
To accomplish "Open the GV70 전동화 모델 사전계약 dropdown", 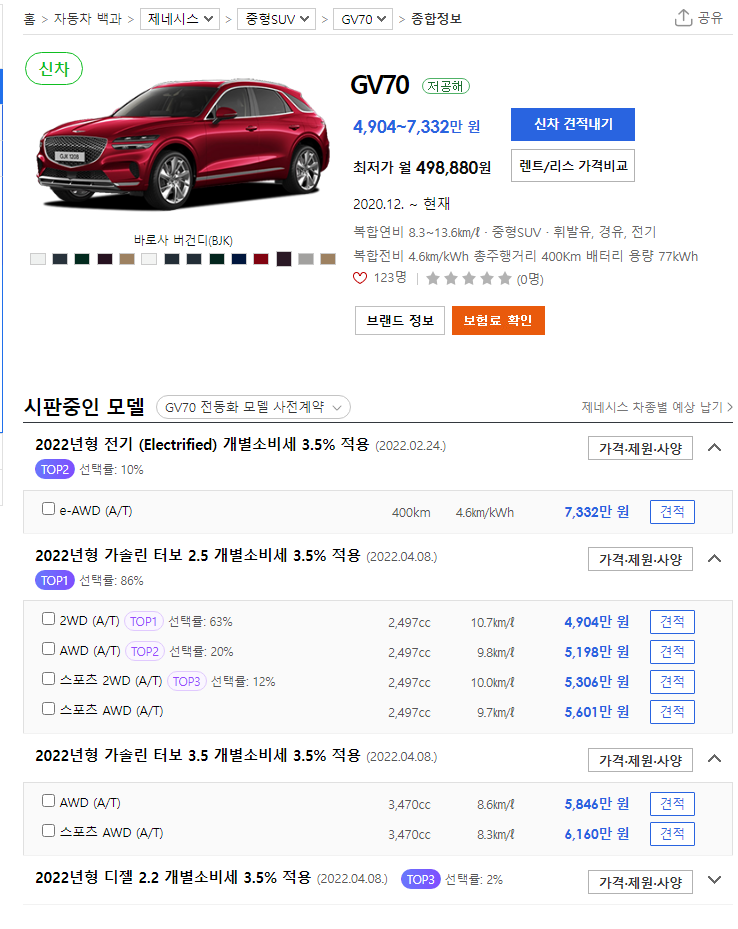I will 254,407.
